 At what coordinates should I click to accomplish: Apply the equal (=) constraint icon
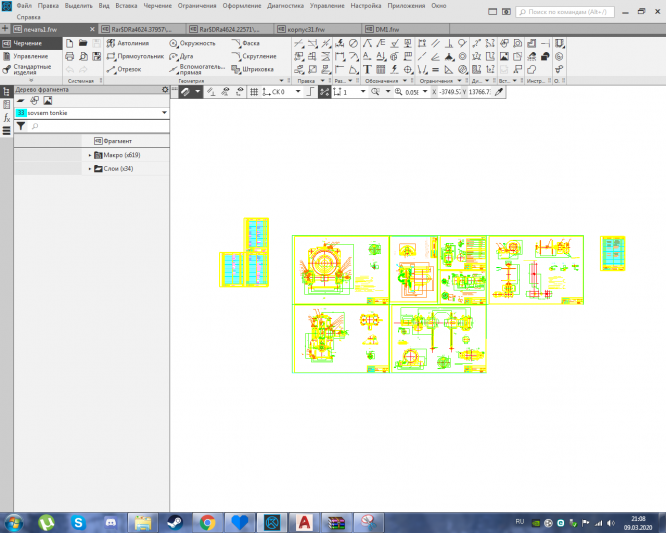(x=436, y=69)
